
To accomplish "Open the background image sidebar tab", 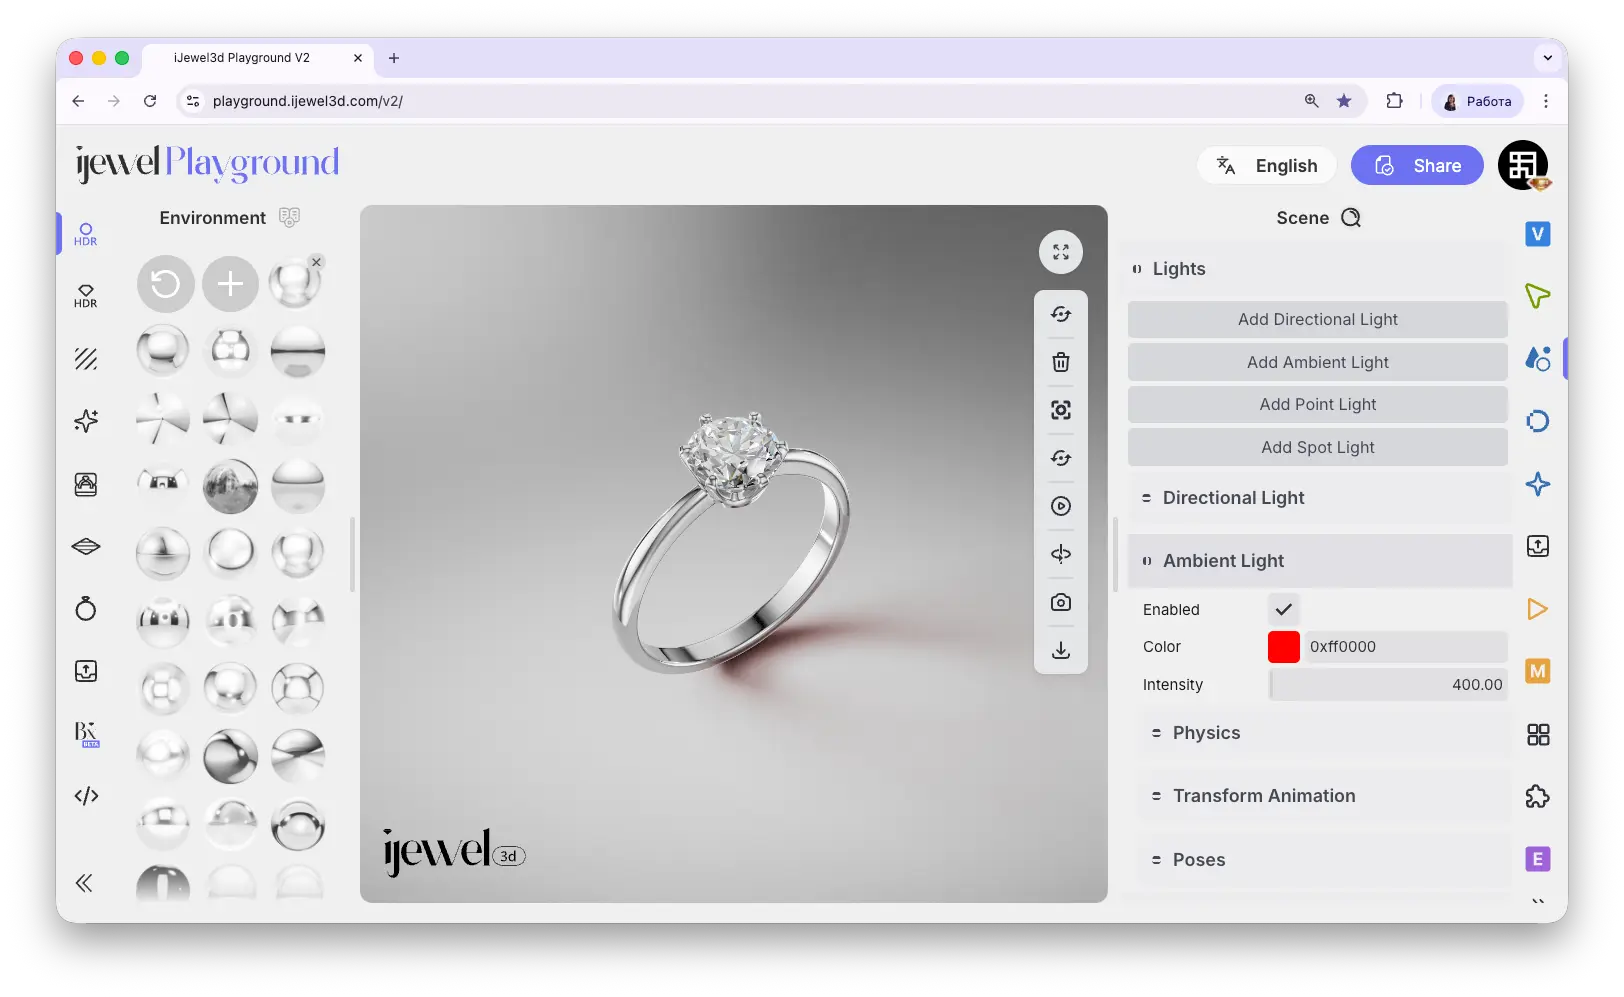I will pos(86,484).
